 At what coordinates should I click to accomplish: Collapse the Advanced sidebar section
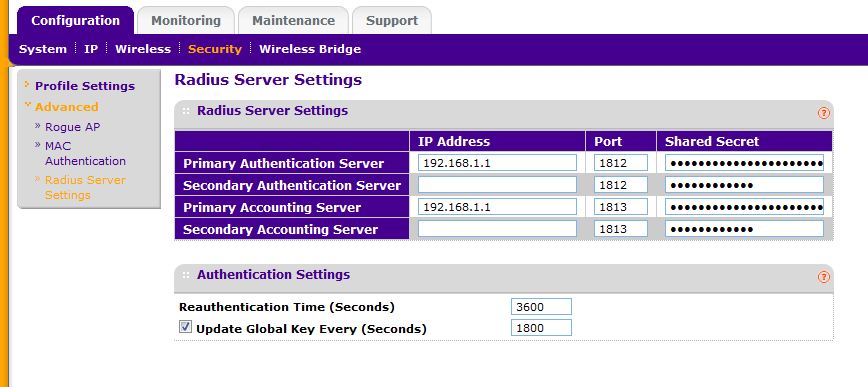(x=66, y=107)
